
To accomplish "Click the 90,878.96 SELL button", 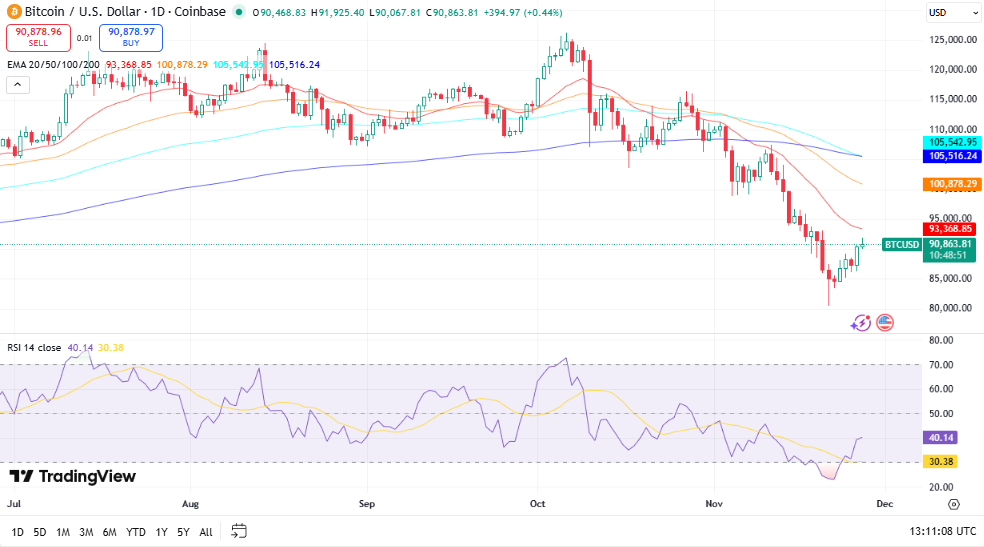I will tap(38, 38).
